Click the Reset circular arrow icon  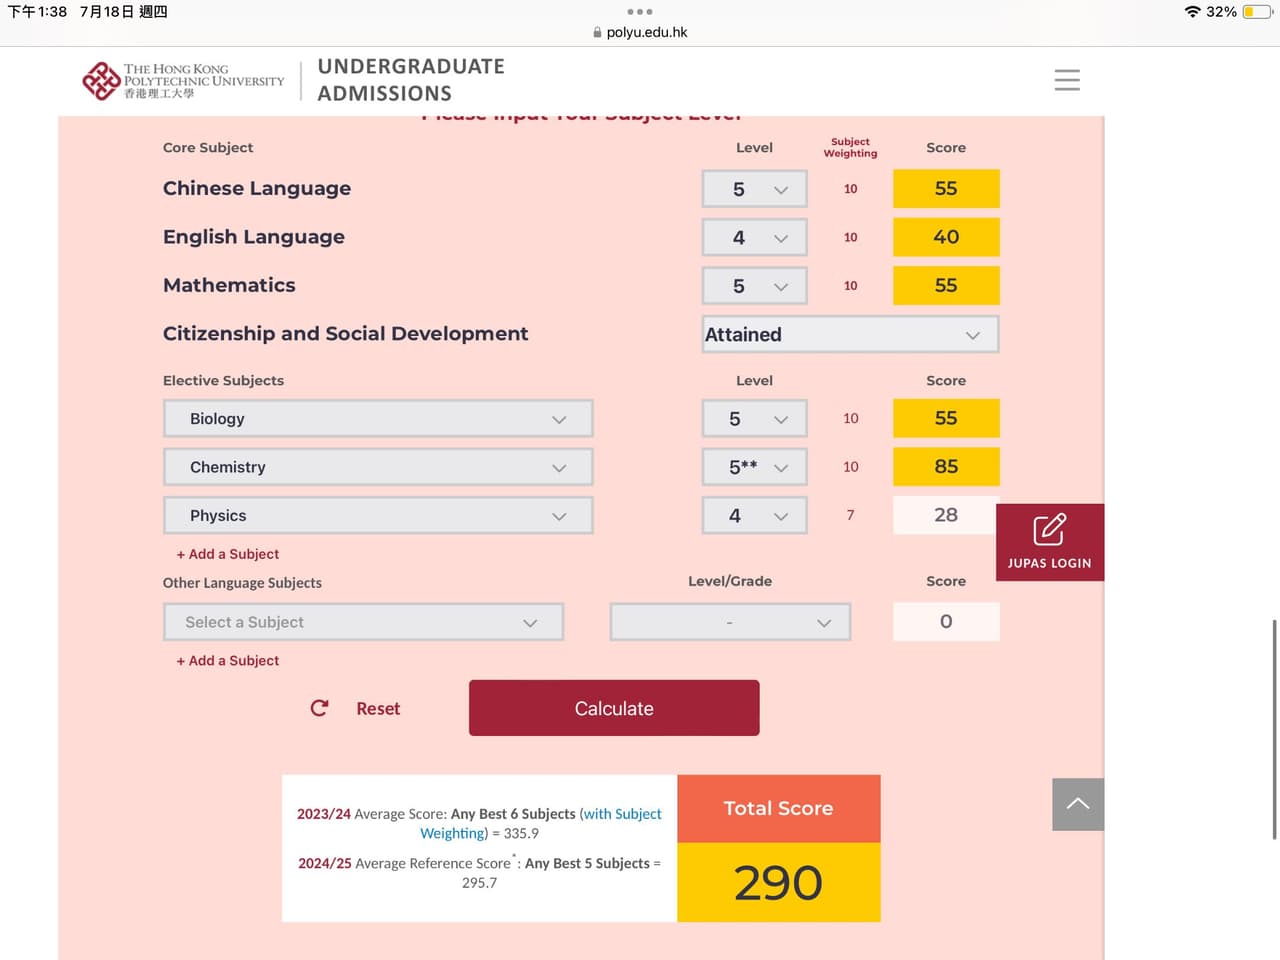[x=320, y=708]
